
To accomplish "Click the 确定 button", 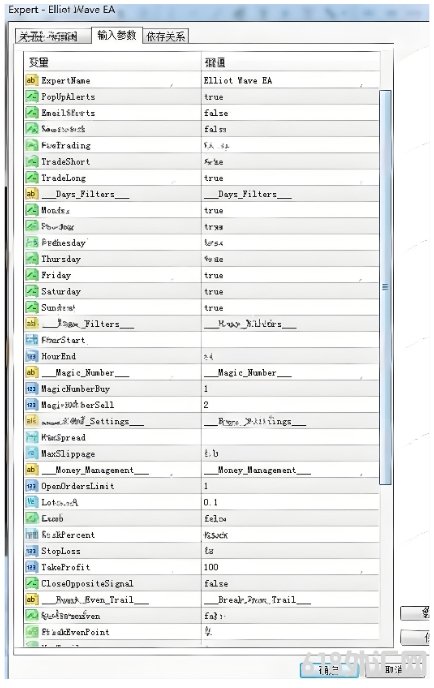I will (329, 670).
